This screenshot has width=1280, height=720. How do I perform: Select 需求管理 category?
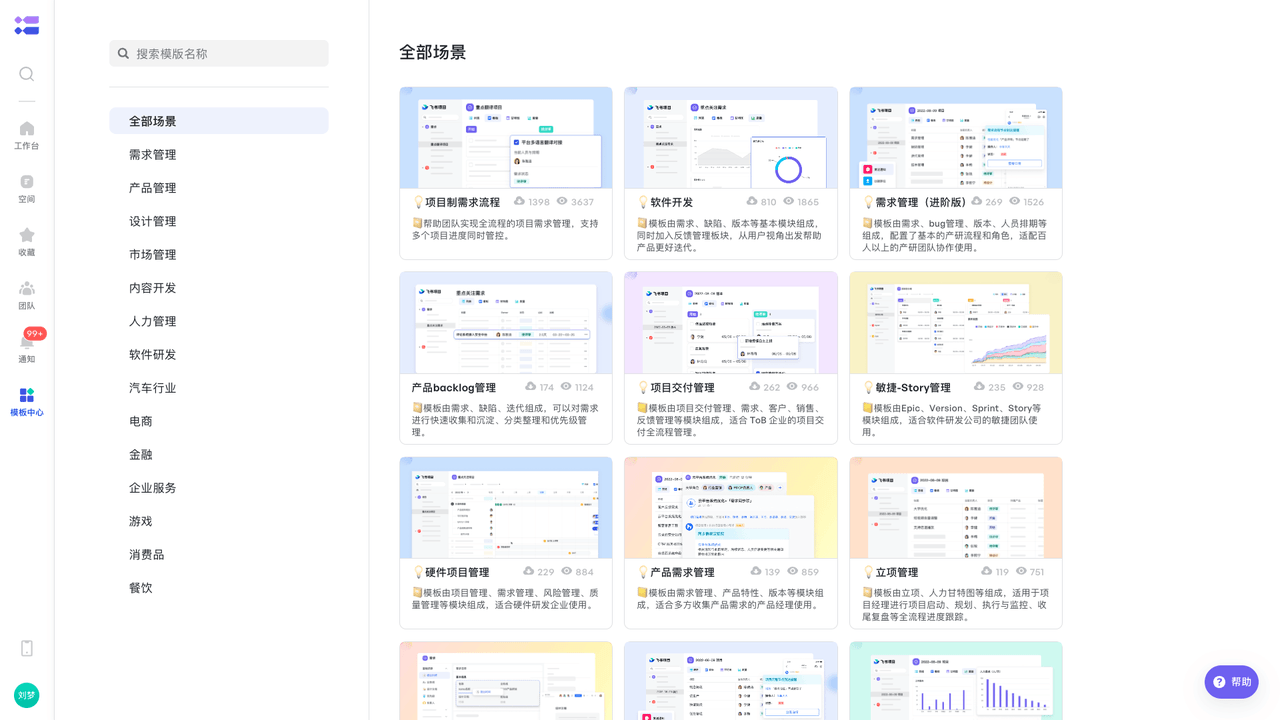153,155
